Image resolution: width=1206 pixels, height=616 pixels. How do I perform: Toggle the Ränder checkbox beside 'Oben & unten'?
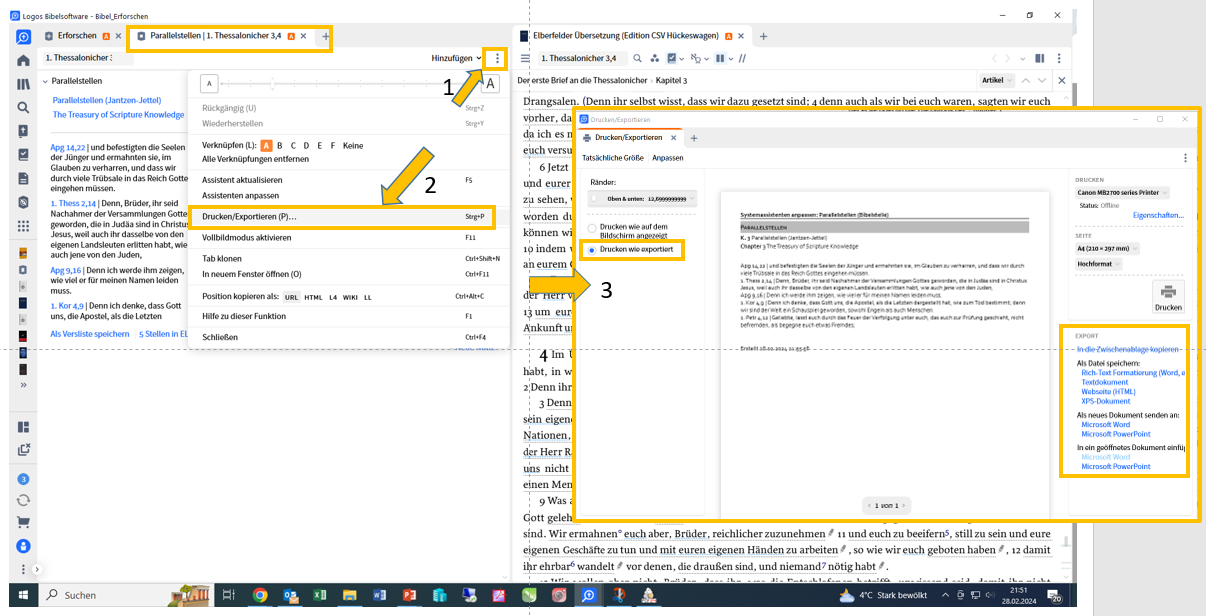point(593,199)
